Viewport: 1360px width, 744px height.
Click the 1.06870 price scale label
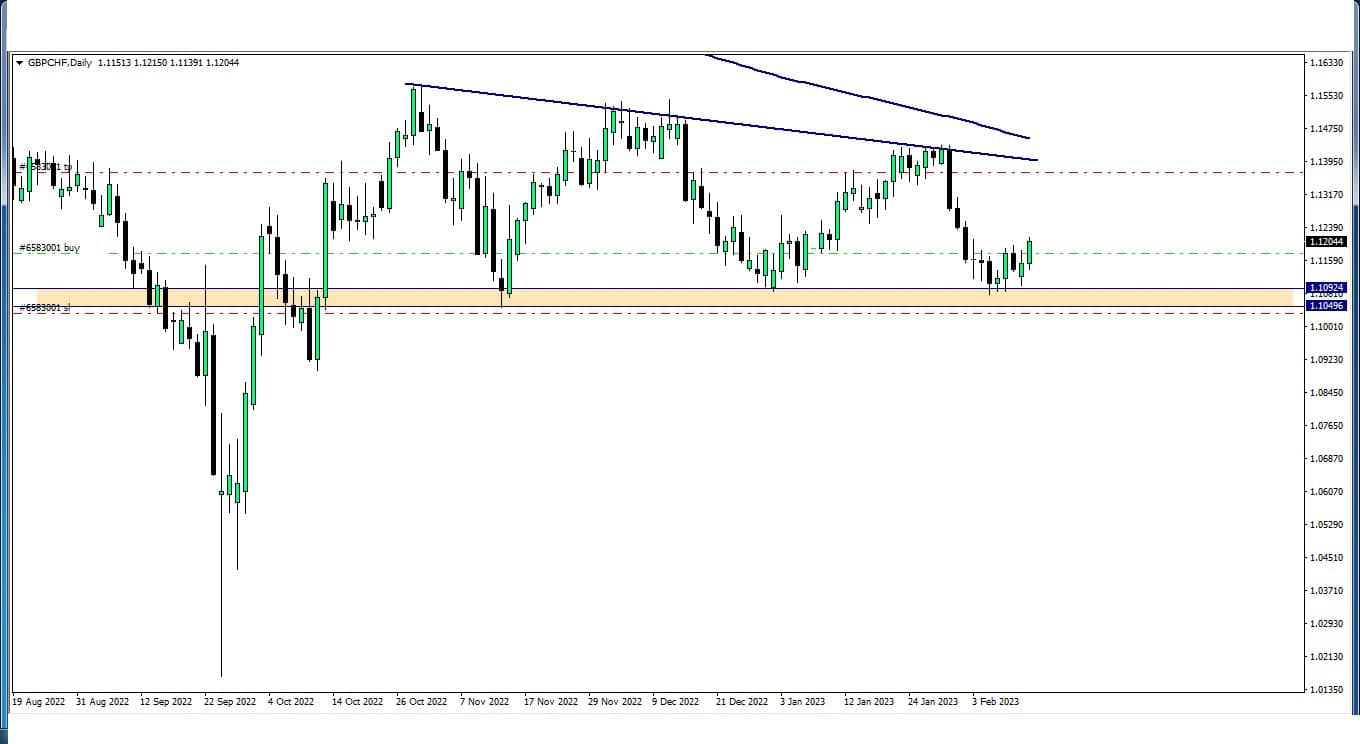[1326, 459]
